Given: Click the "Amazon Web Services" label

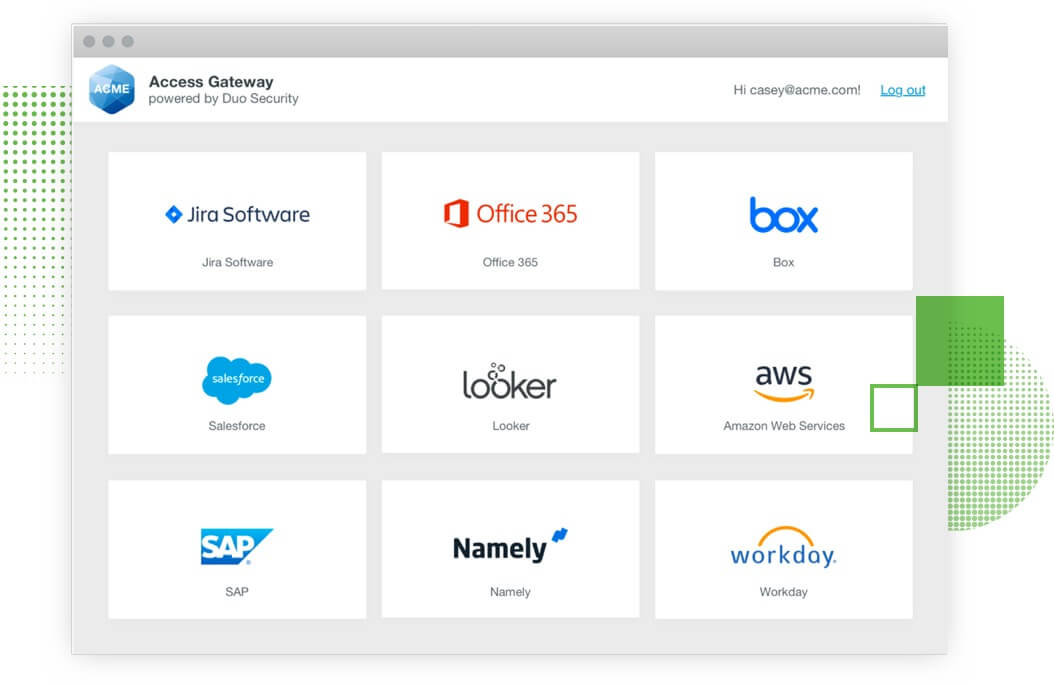Looking at the screenshot, I should (783, 426).
